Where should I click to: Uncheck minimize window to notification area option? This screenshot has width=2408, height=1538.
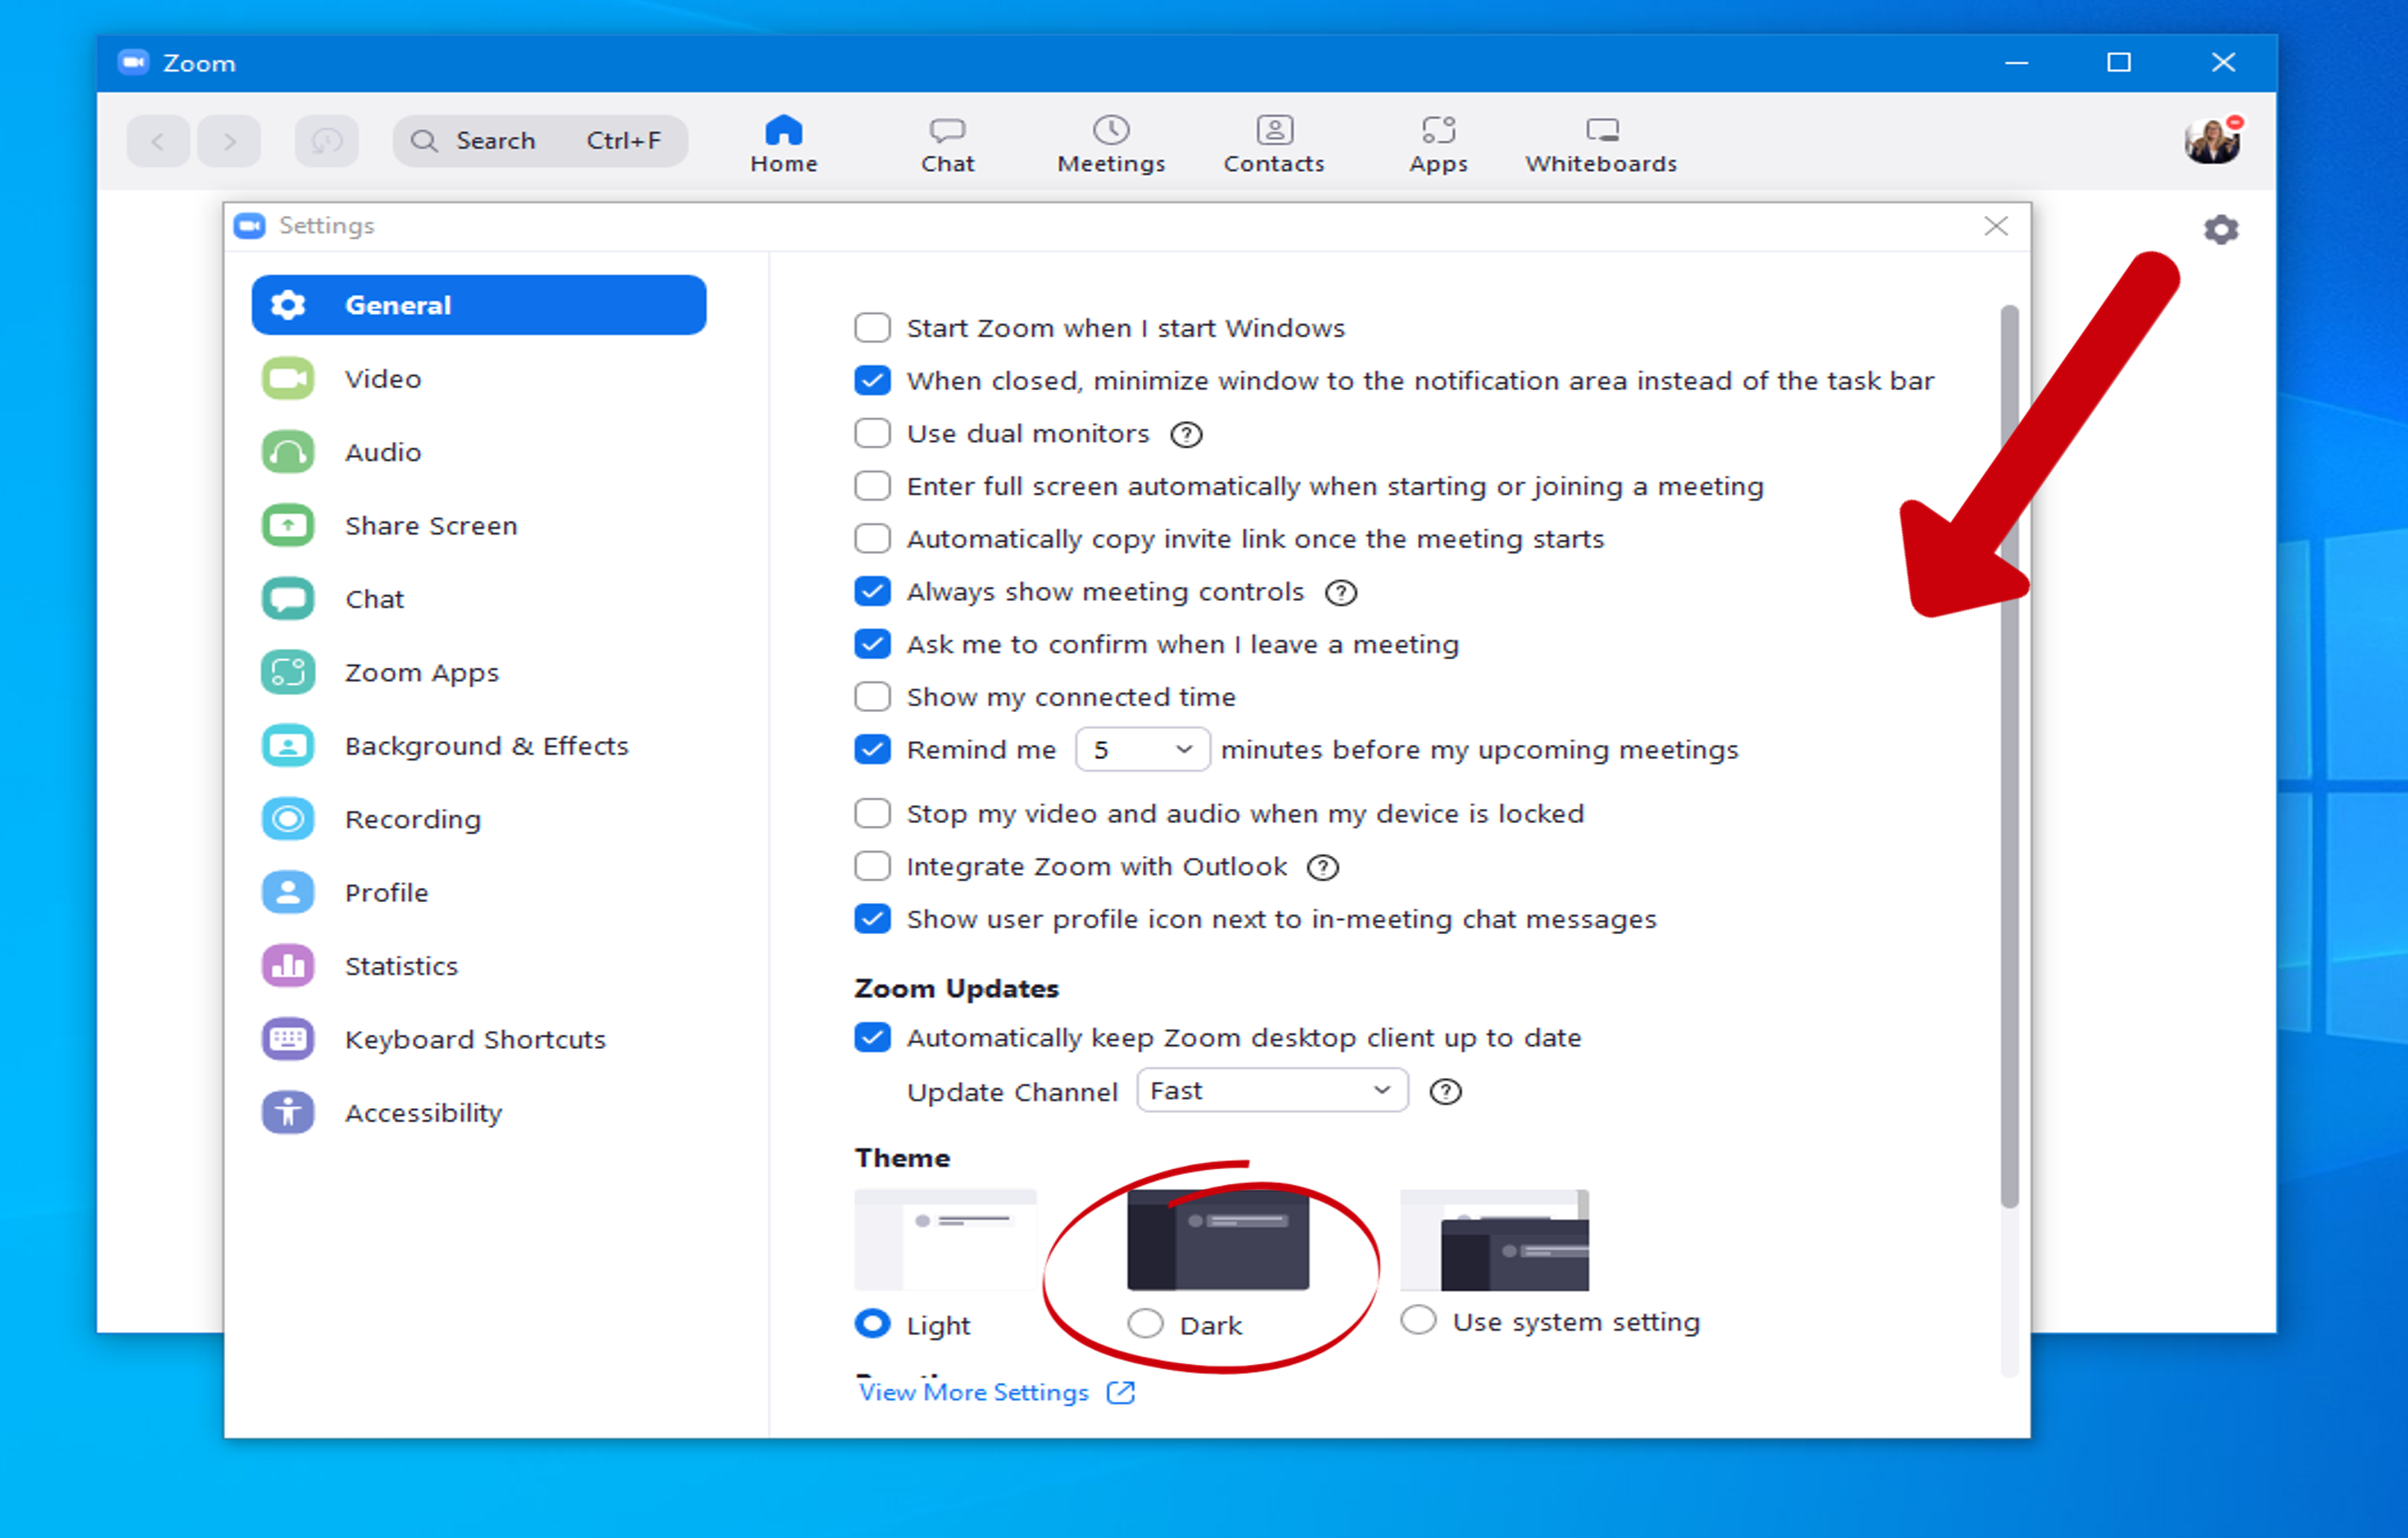[x=872, y=380]
